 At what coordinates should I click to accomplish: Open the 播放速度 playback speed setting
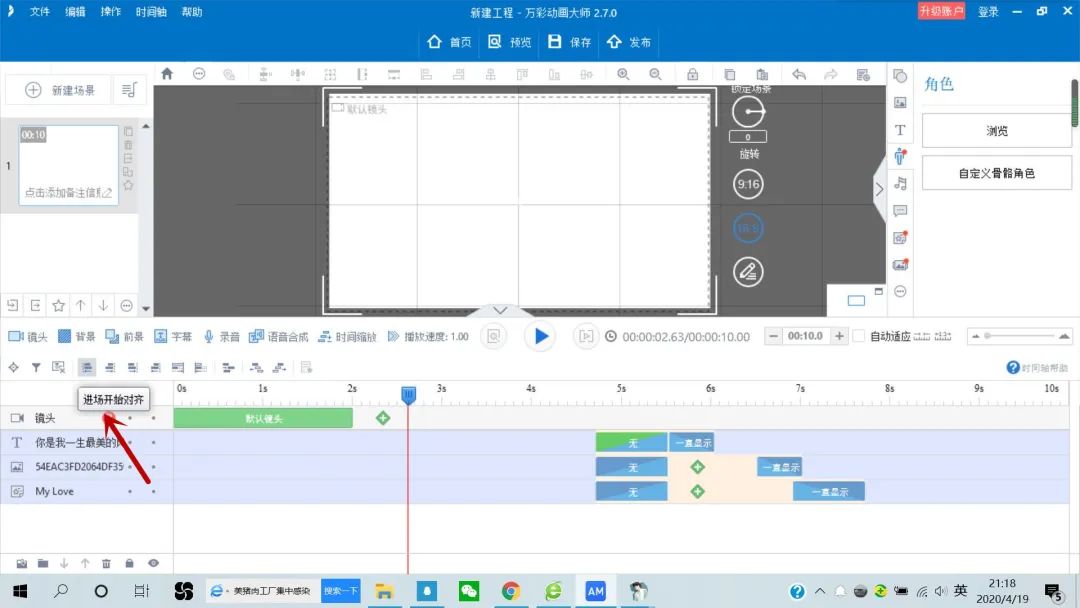tap(428, 336)
